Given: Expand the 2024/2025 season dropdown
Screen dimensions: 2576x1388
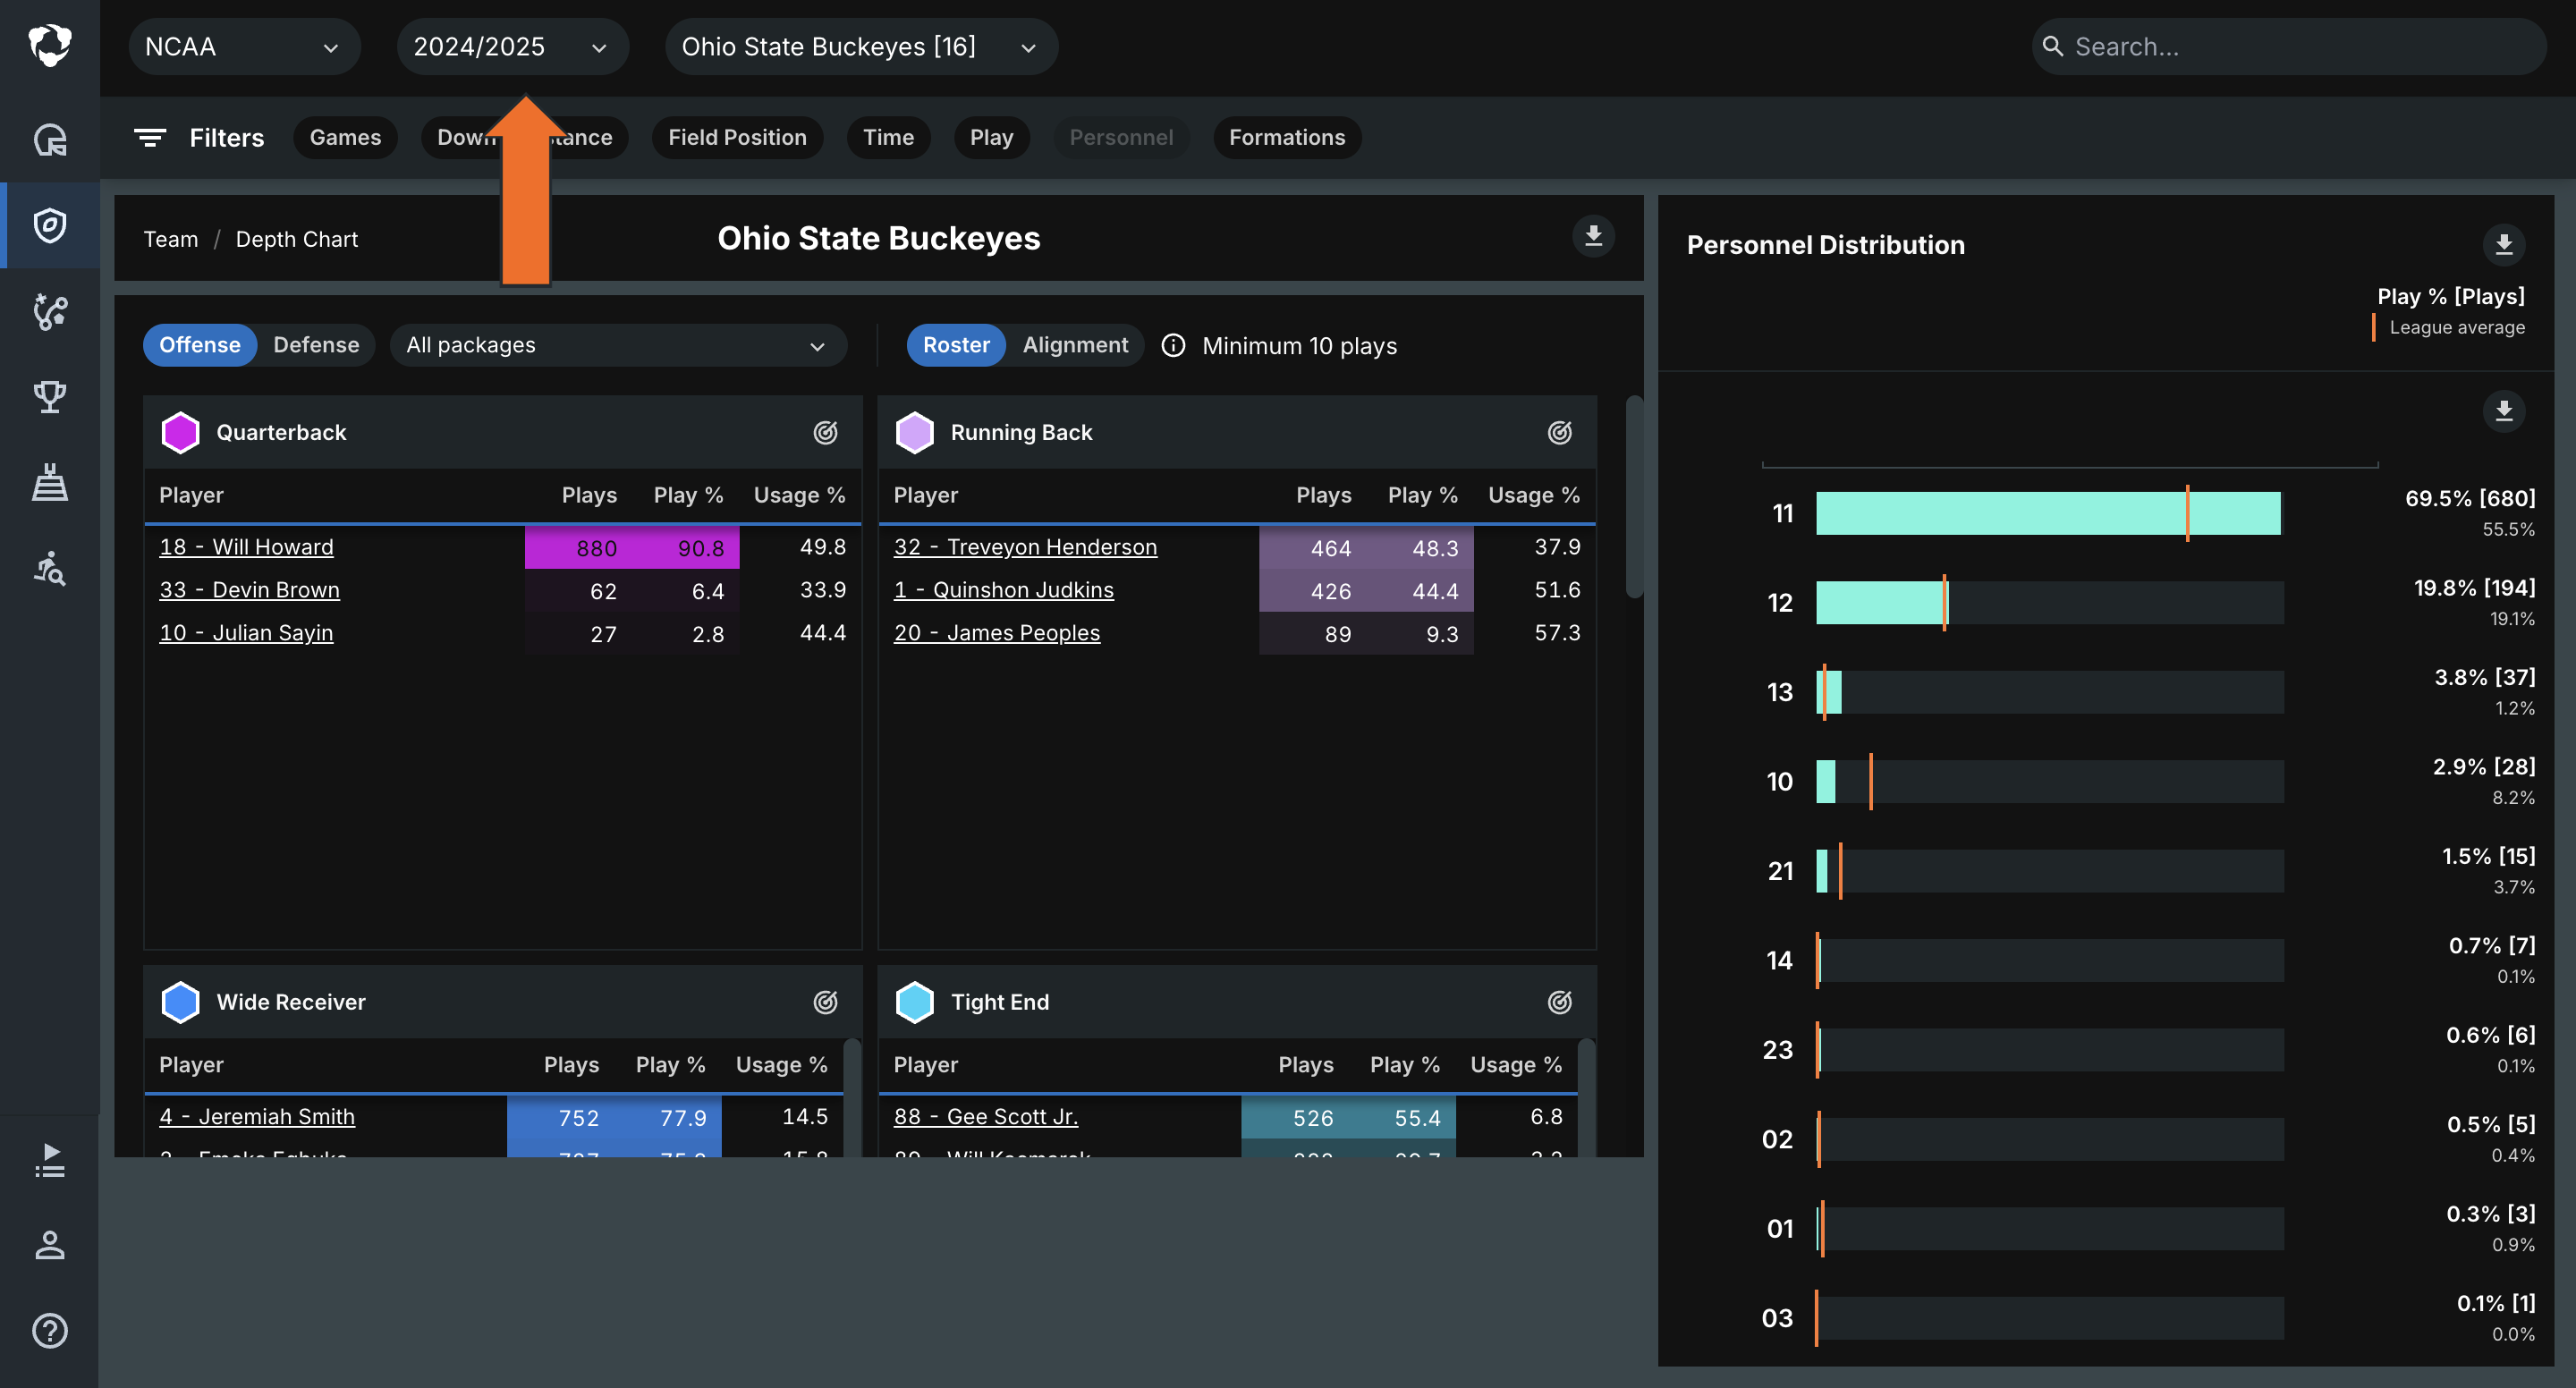Looking at the screenshot, I should tap(511, 47).
